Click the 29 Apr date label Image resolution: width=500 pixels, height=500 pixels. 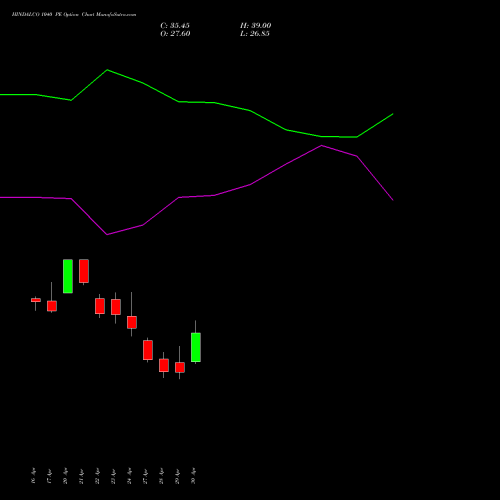pos(177,476)
